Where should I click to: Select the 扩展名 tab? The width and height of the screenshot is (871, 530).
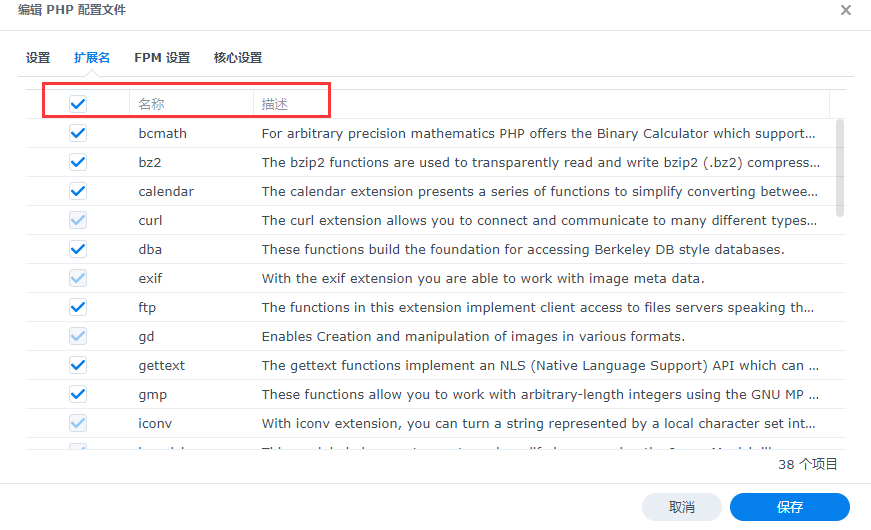pos(92,58)
